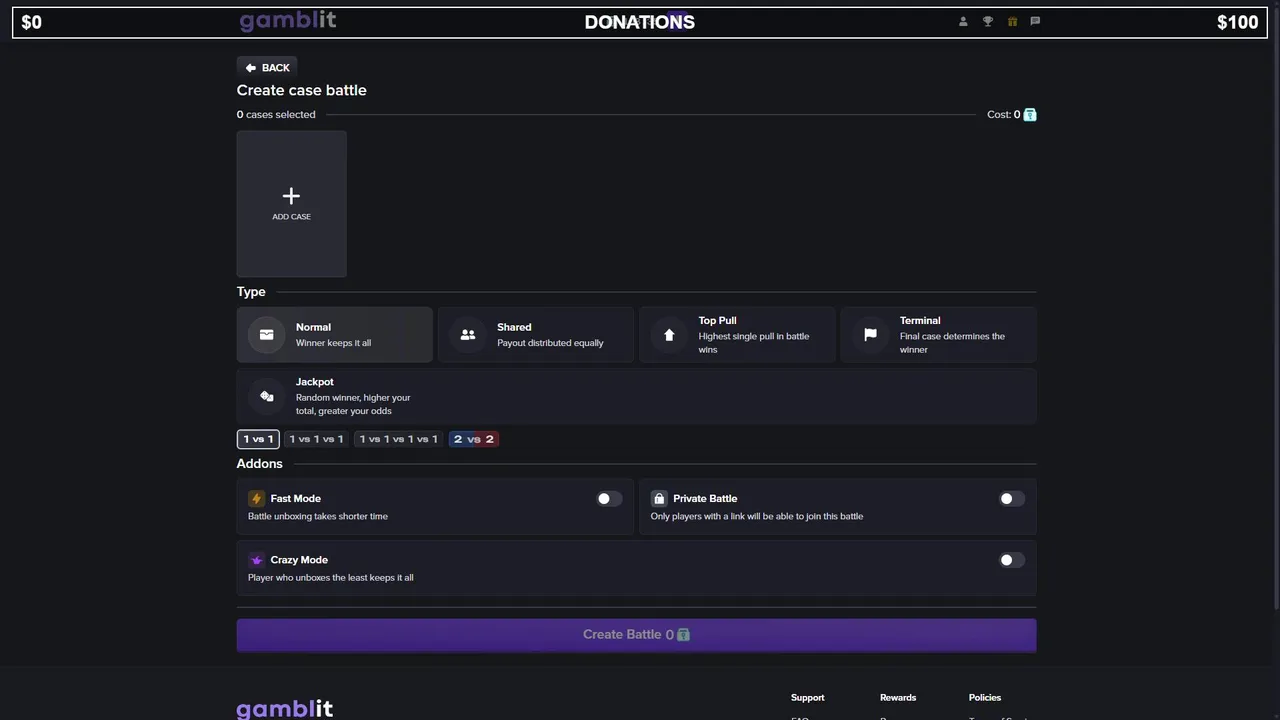Click the Crazy Mode jester icon
Screen dimensions: 1280x720
point(256,560)
